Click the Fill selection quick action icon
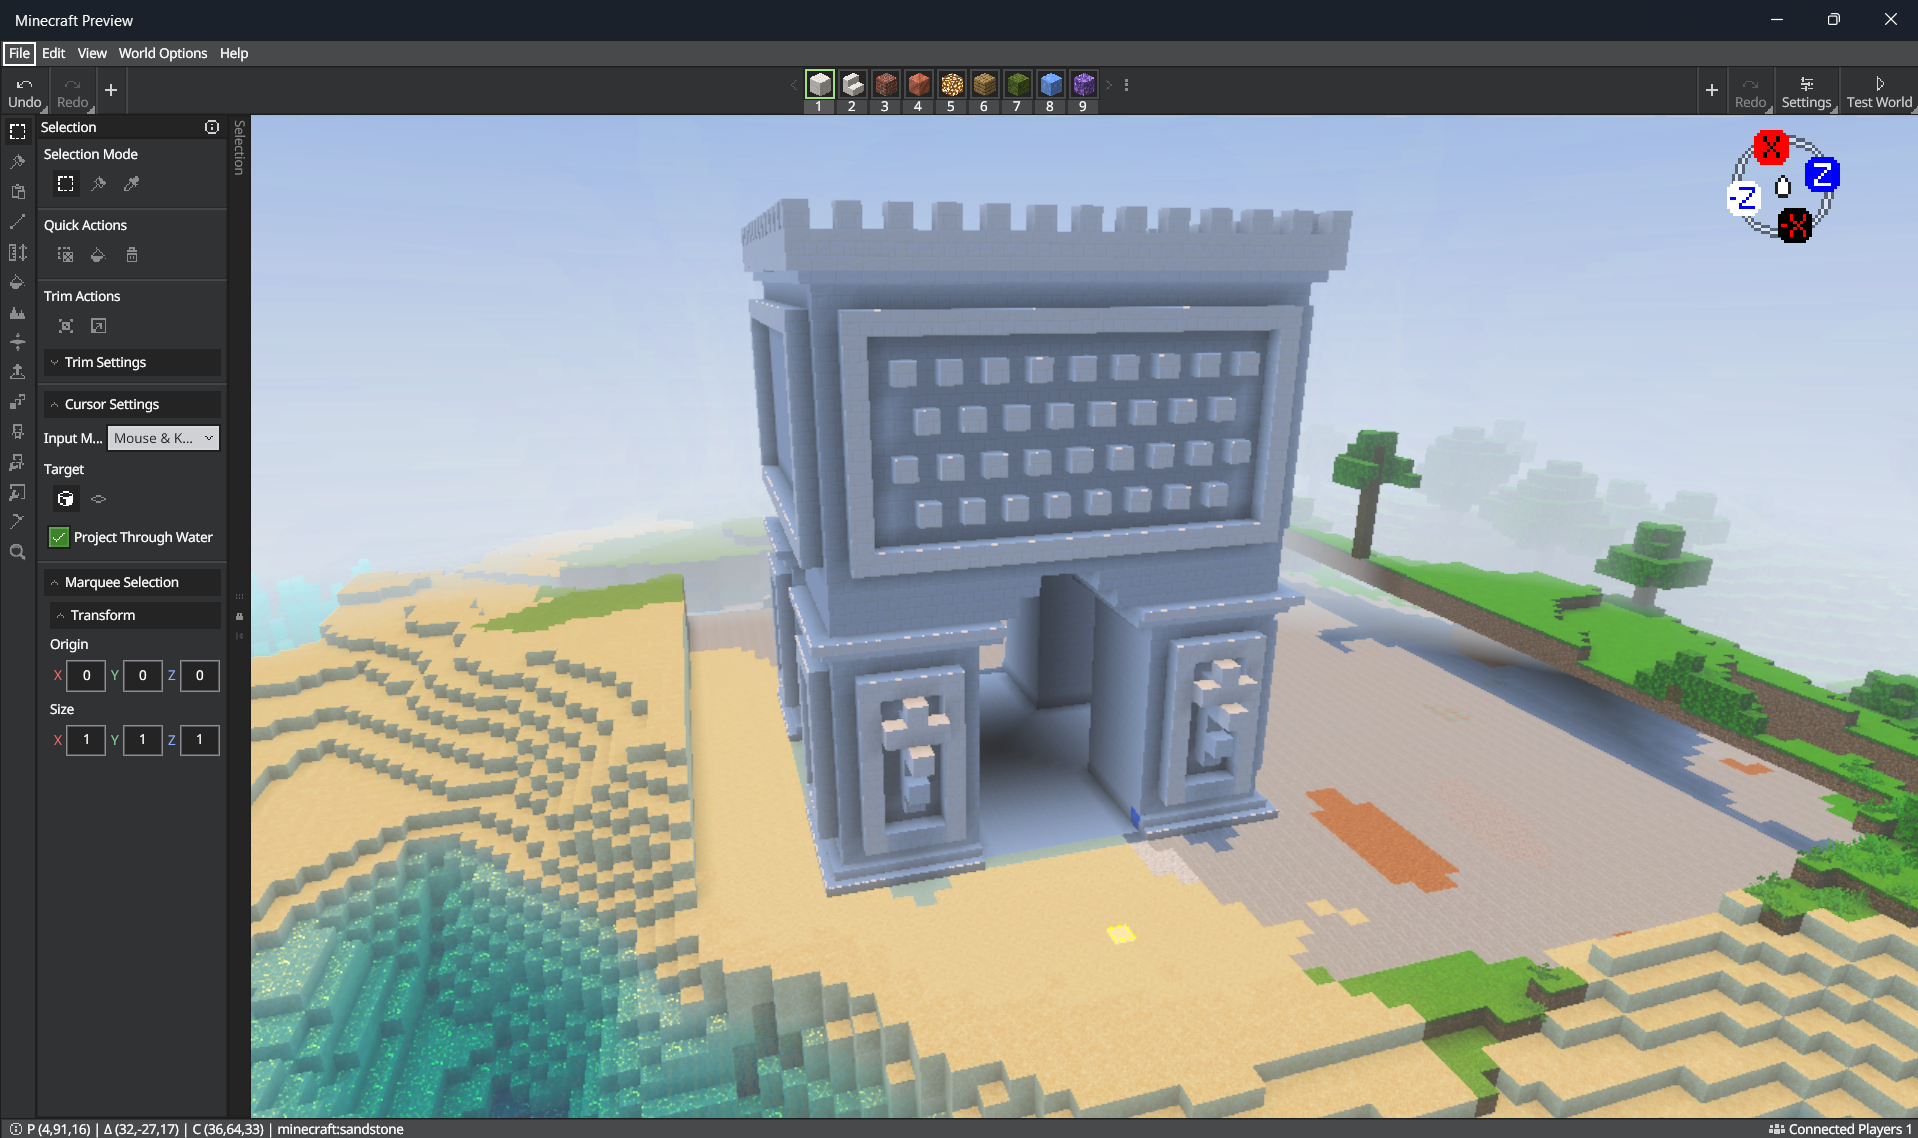The width and height of the screenshot is (1918, 1138). pyautogui.click(x=98, y=255)
